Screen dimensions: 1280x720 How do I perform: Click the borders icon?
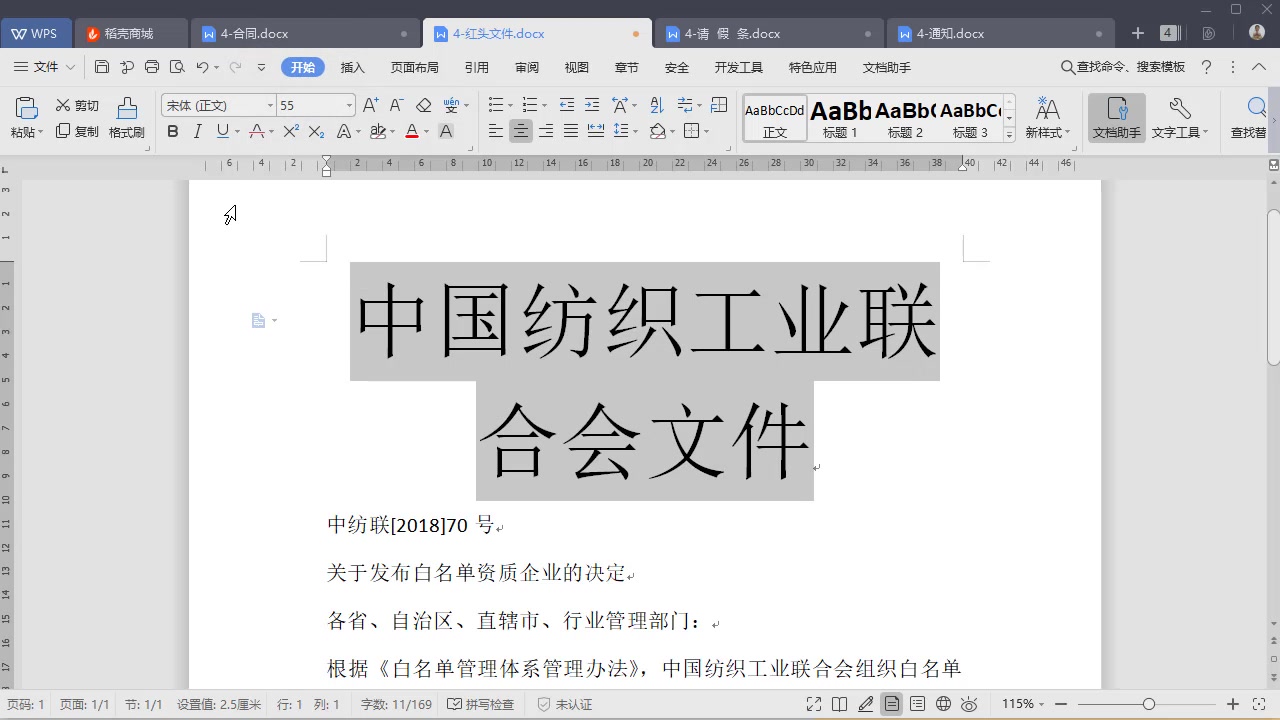[692, 131]
